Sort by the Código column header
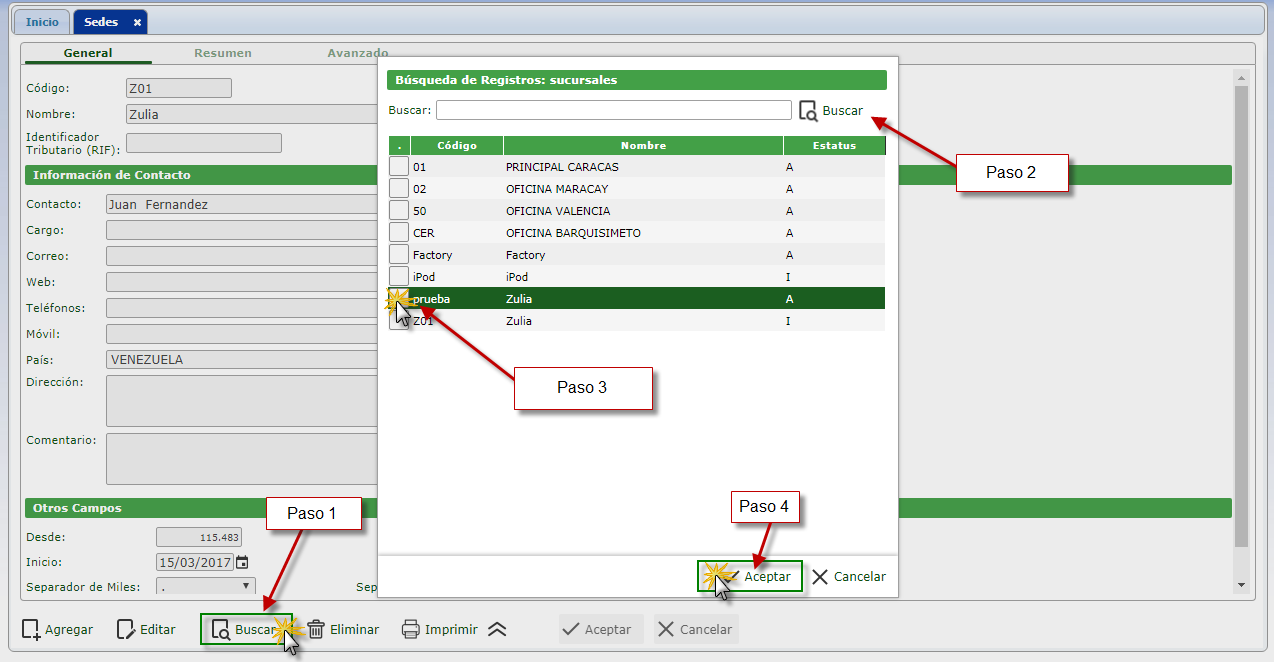The height and width of the screenshot is (662, 1274). click(x=456, y=146)
